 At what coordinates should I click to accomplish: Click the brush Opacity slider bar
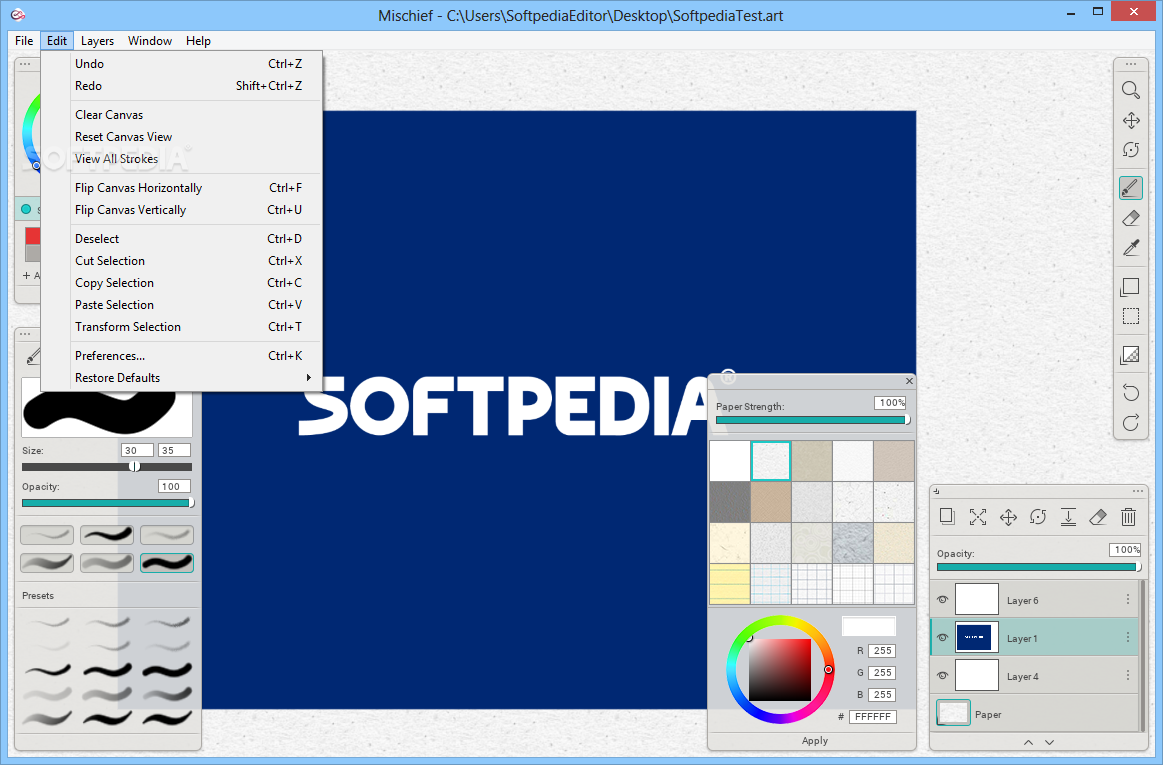pyautogui.click(x=108, y=503)
